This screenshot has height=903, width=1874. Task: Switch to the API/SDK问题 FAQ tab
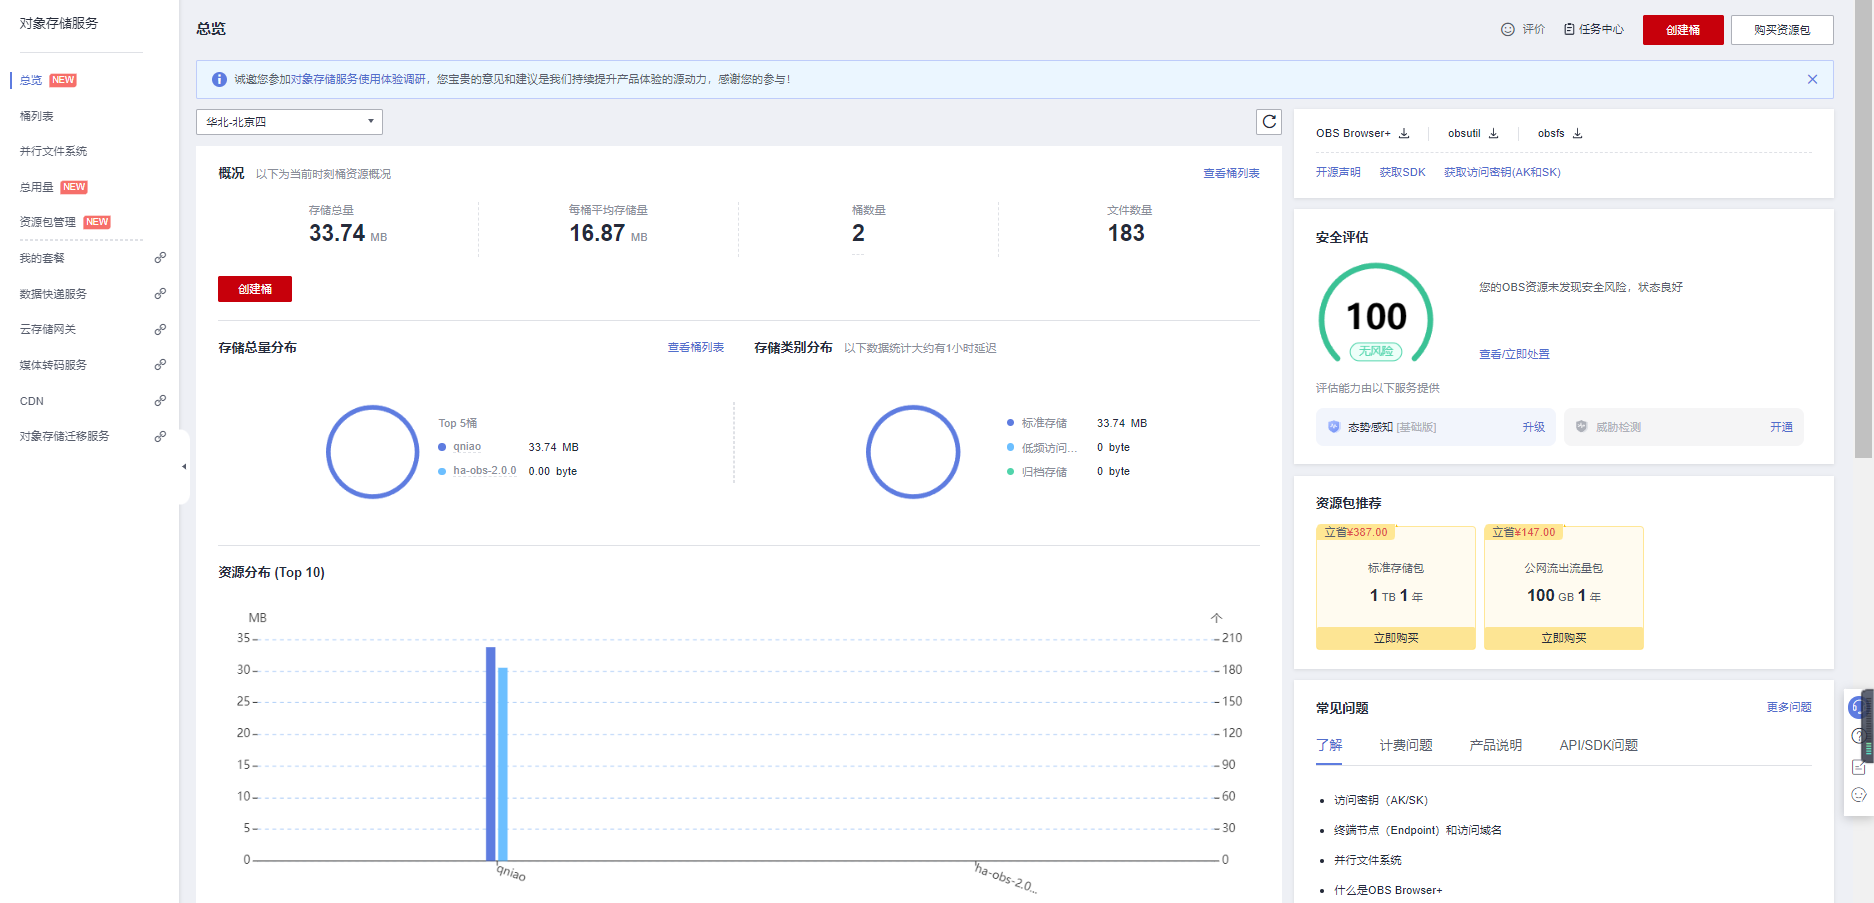click(x=1599, y=745)
